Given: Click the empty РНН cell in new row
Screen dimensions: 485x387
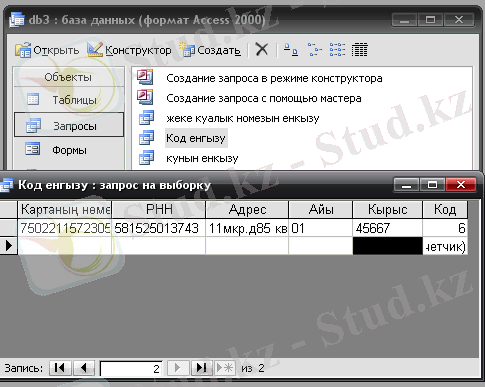Looking at the screenshot, I should click(x=159, y=246).
